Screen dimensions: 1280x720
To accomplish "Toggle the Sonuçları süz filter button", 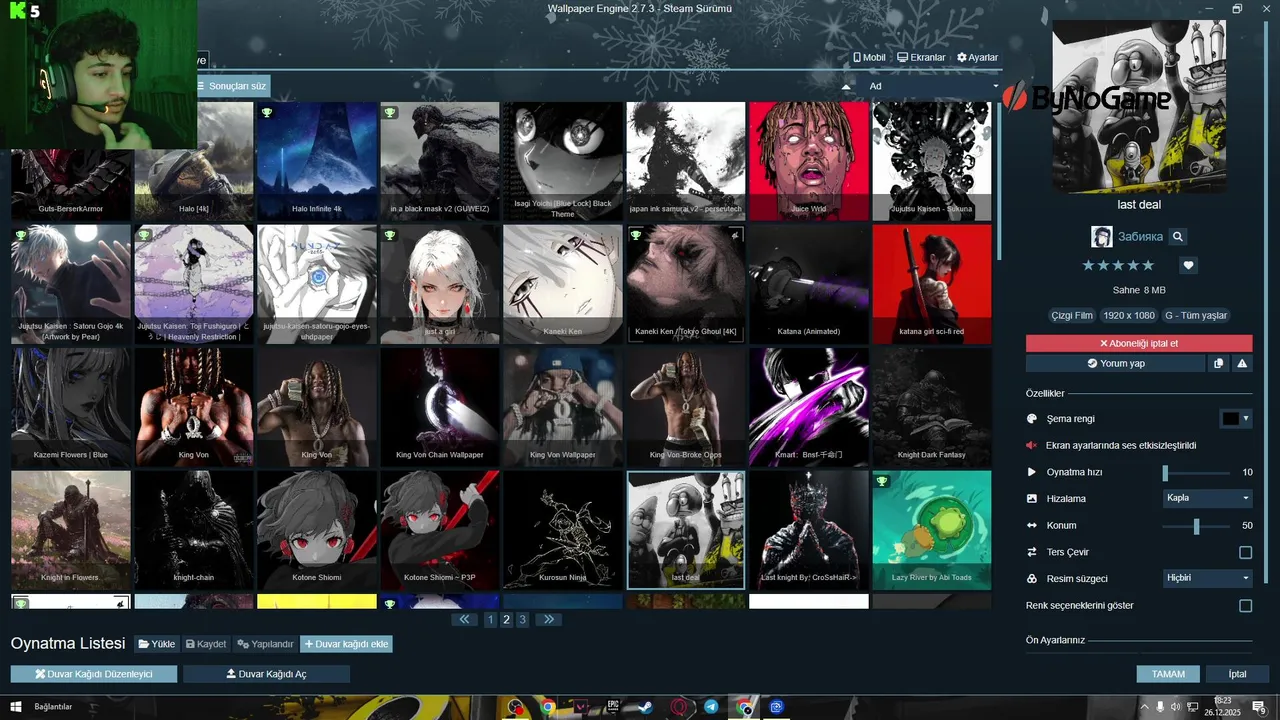I will pos(233,86).
